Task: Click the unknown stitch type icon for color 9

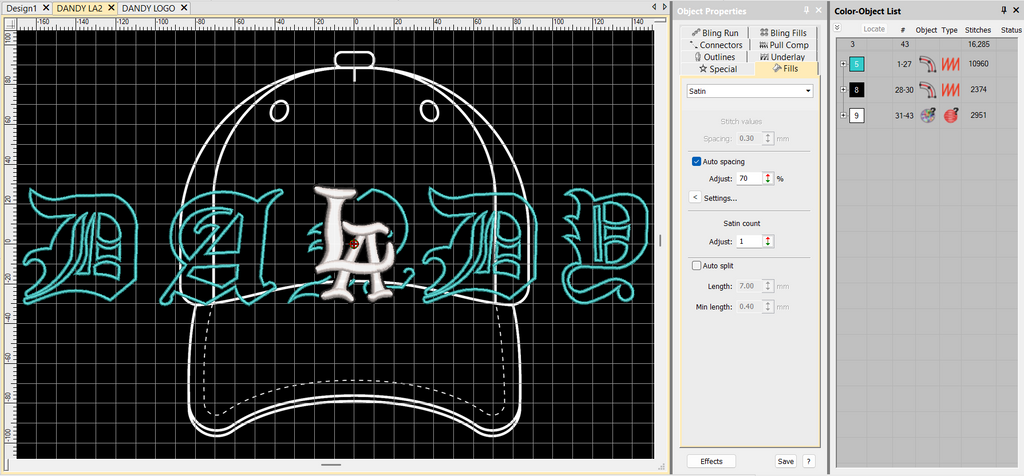Action: point(950,116)
